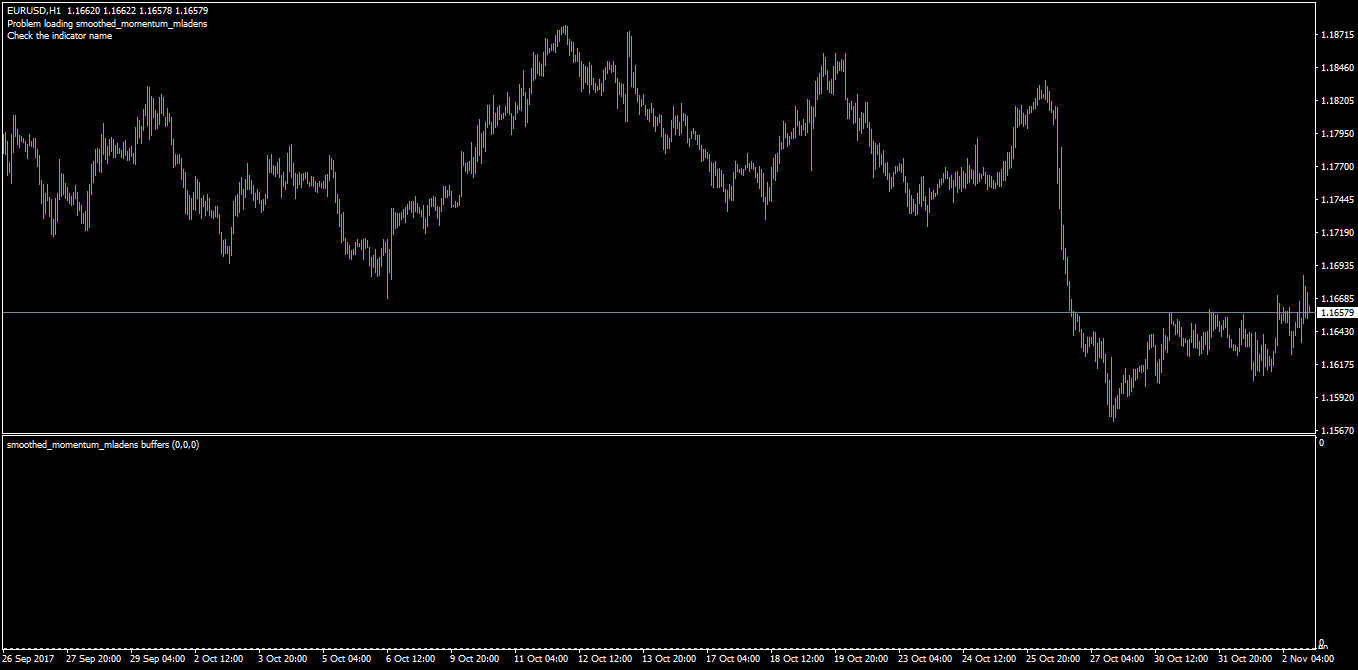The height and width of the screenshot is (670, 1358).
Task: Click the 1.17700 price scale label
Action: coord(1337,167)
